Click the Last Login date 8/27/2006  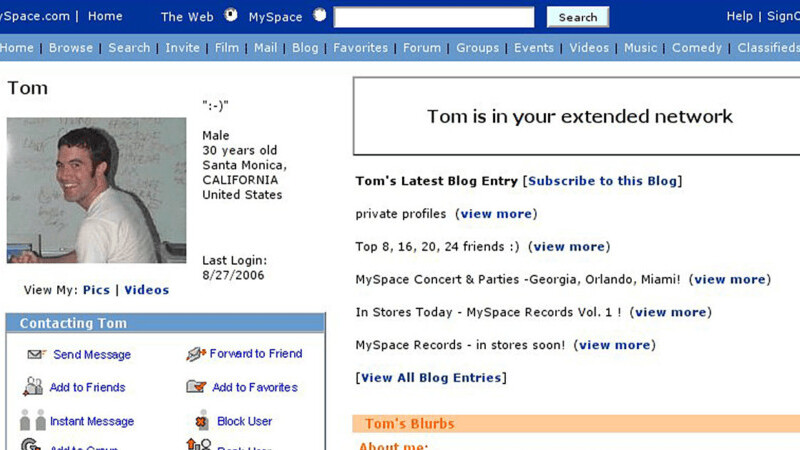click(x=233, y=276)
